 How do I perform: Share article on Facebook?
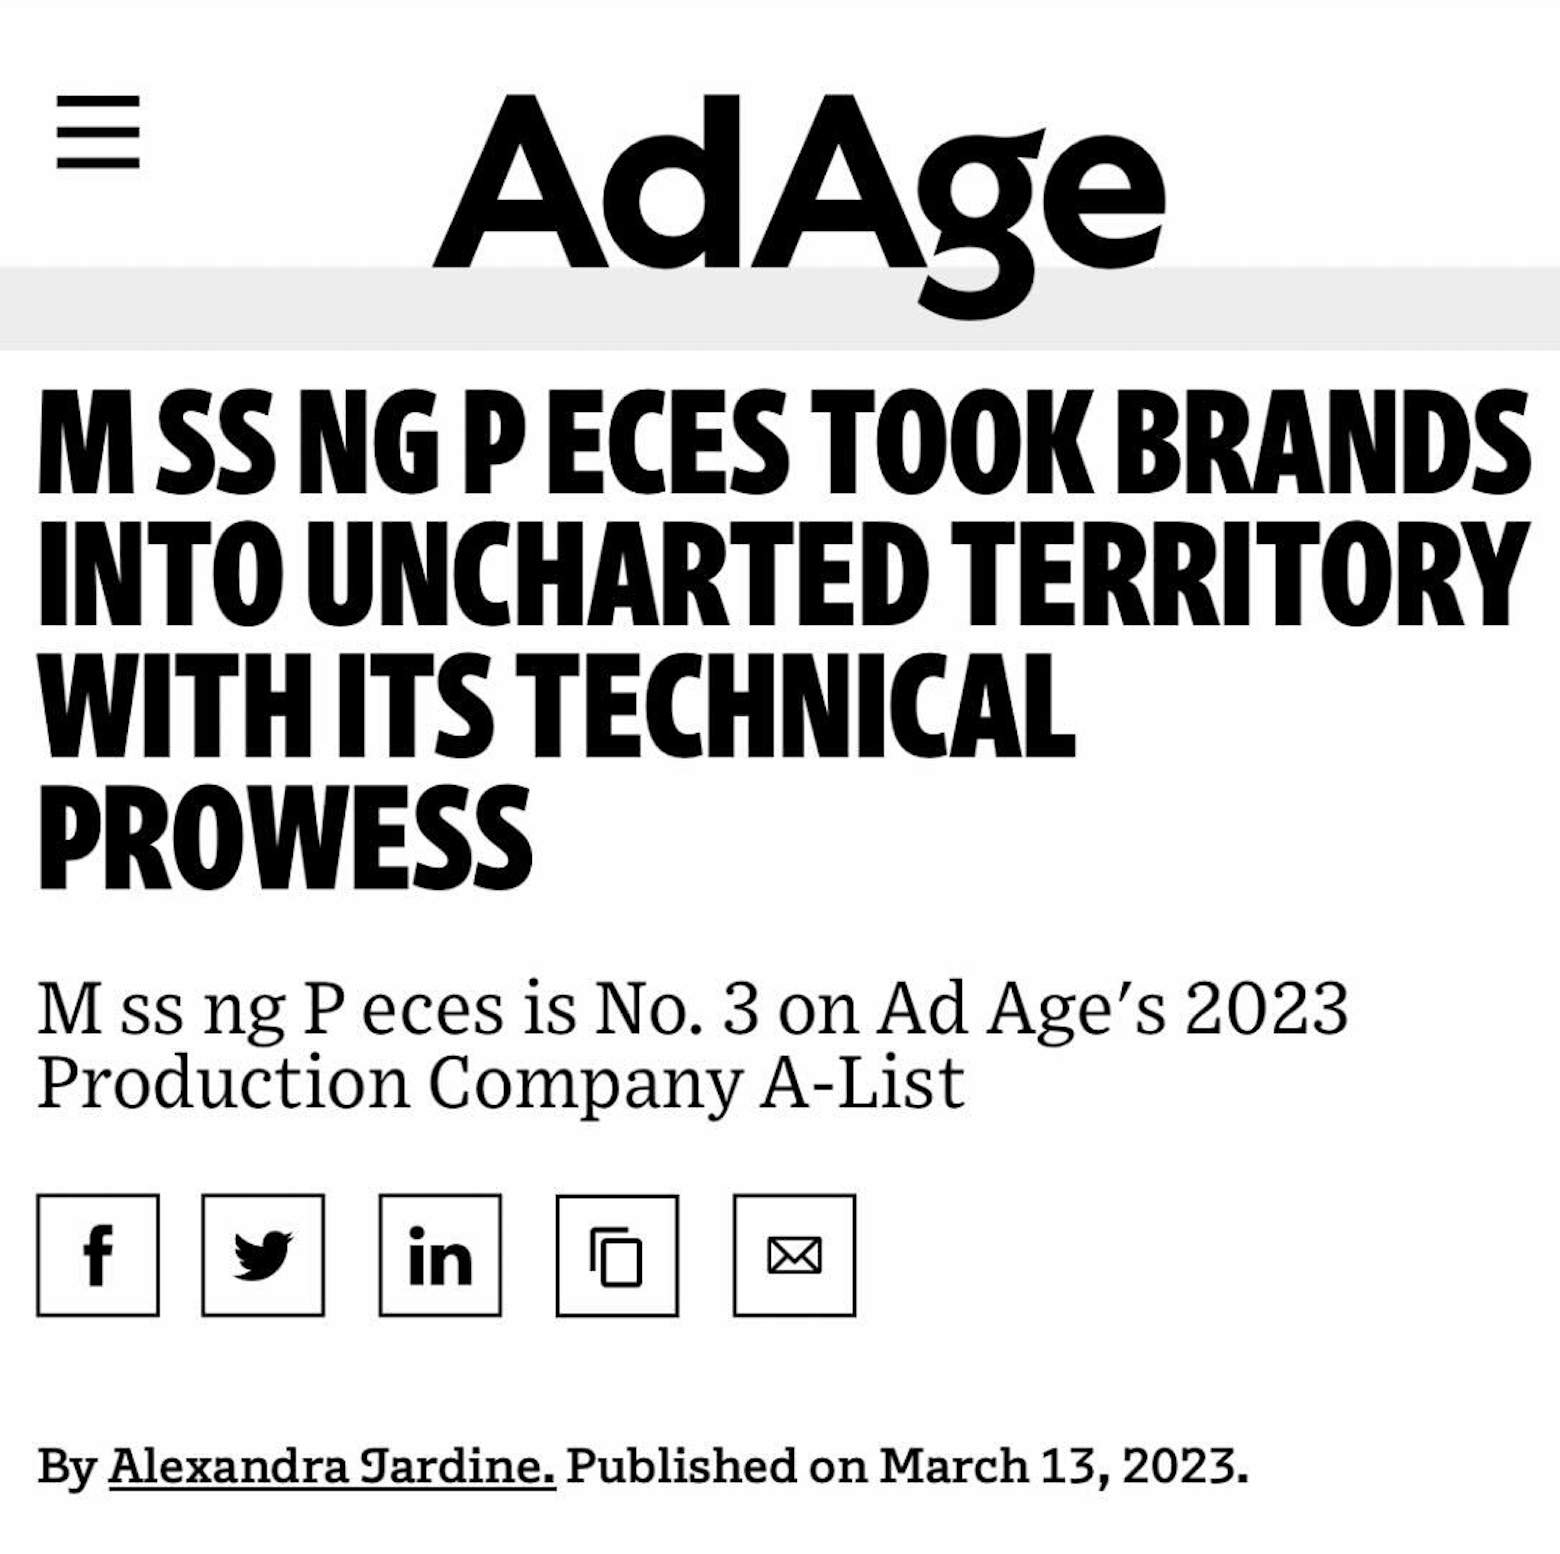tap(98, 1255)
